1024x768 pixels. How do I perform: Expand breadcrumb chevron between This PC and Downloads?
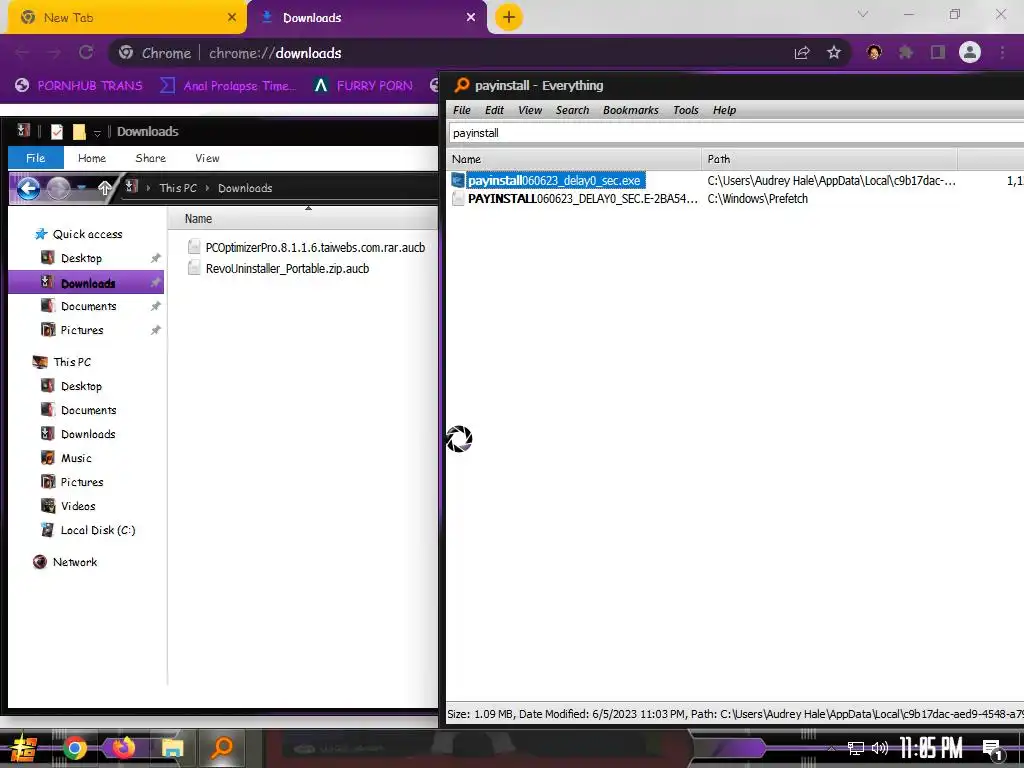click(x=208, y=188)
